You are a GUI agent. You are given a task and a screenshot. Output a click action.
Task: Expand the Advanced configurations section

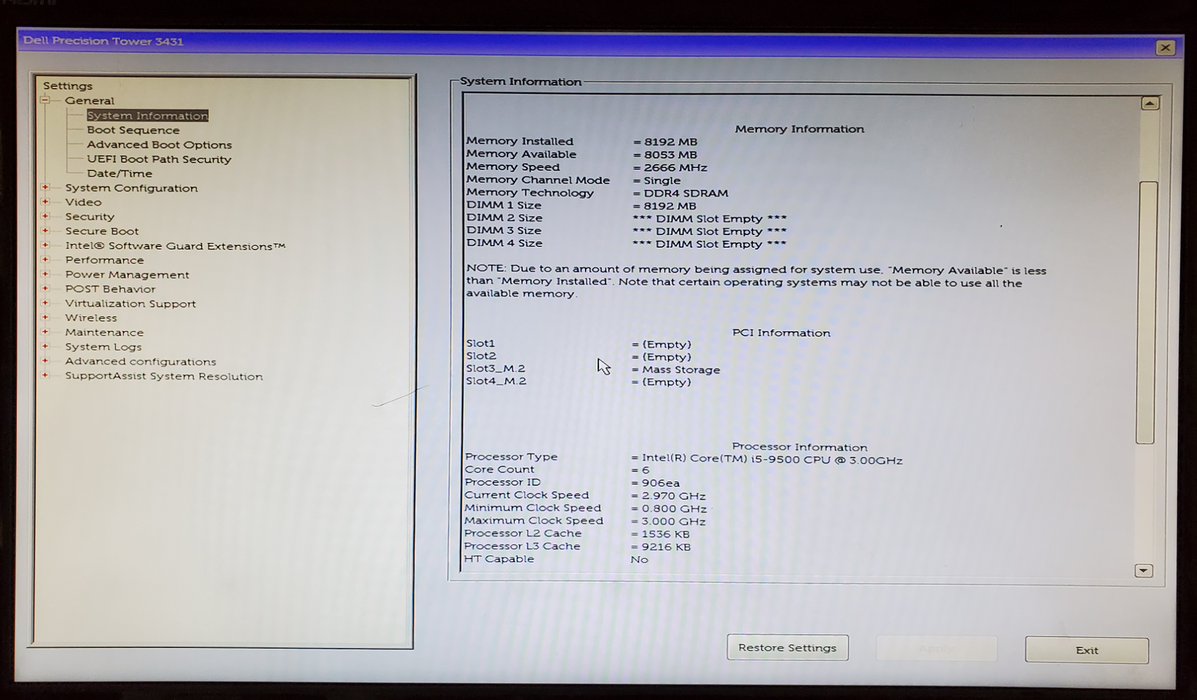pos(45,361)
